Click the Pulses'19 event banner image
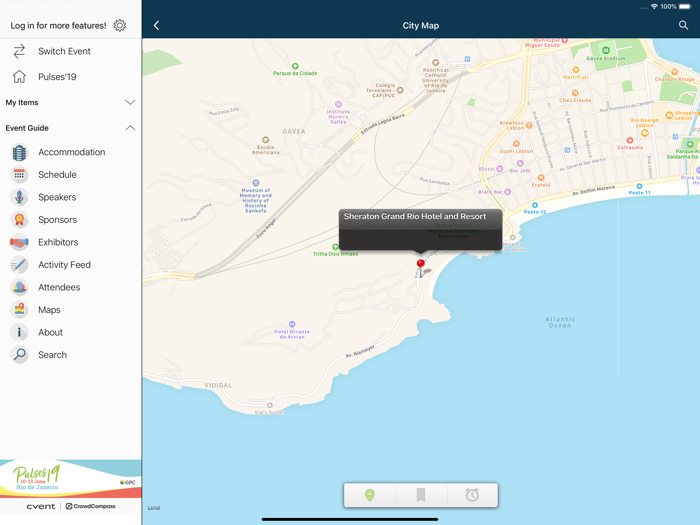This screenshot has height=525, width=700. (70, 478)
